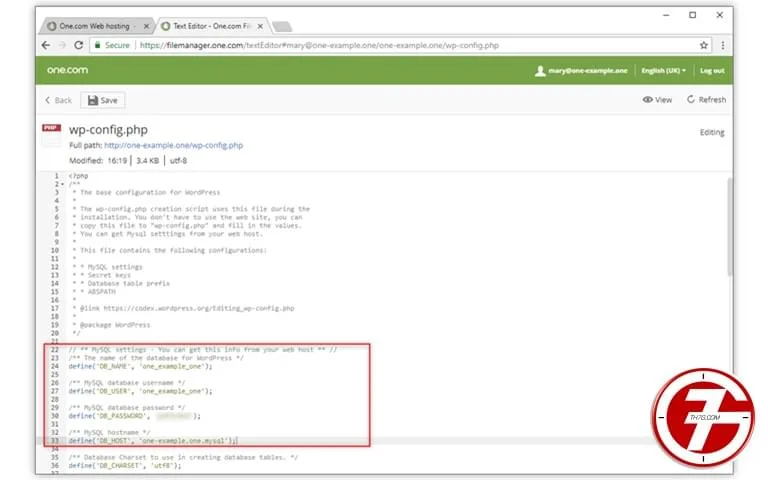This screenshot has height=480, width=768.
Task: Click the Modified 16:19 timestamp
Action: point(98,161)
